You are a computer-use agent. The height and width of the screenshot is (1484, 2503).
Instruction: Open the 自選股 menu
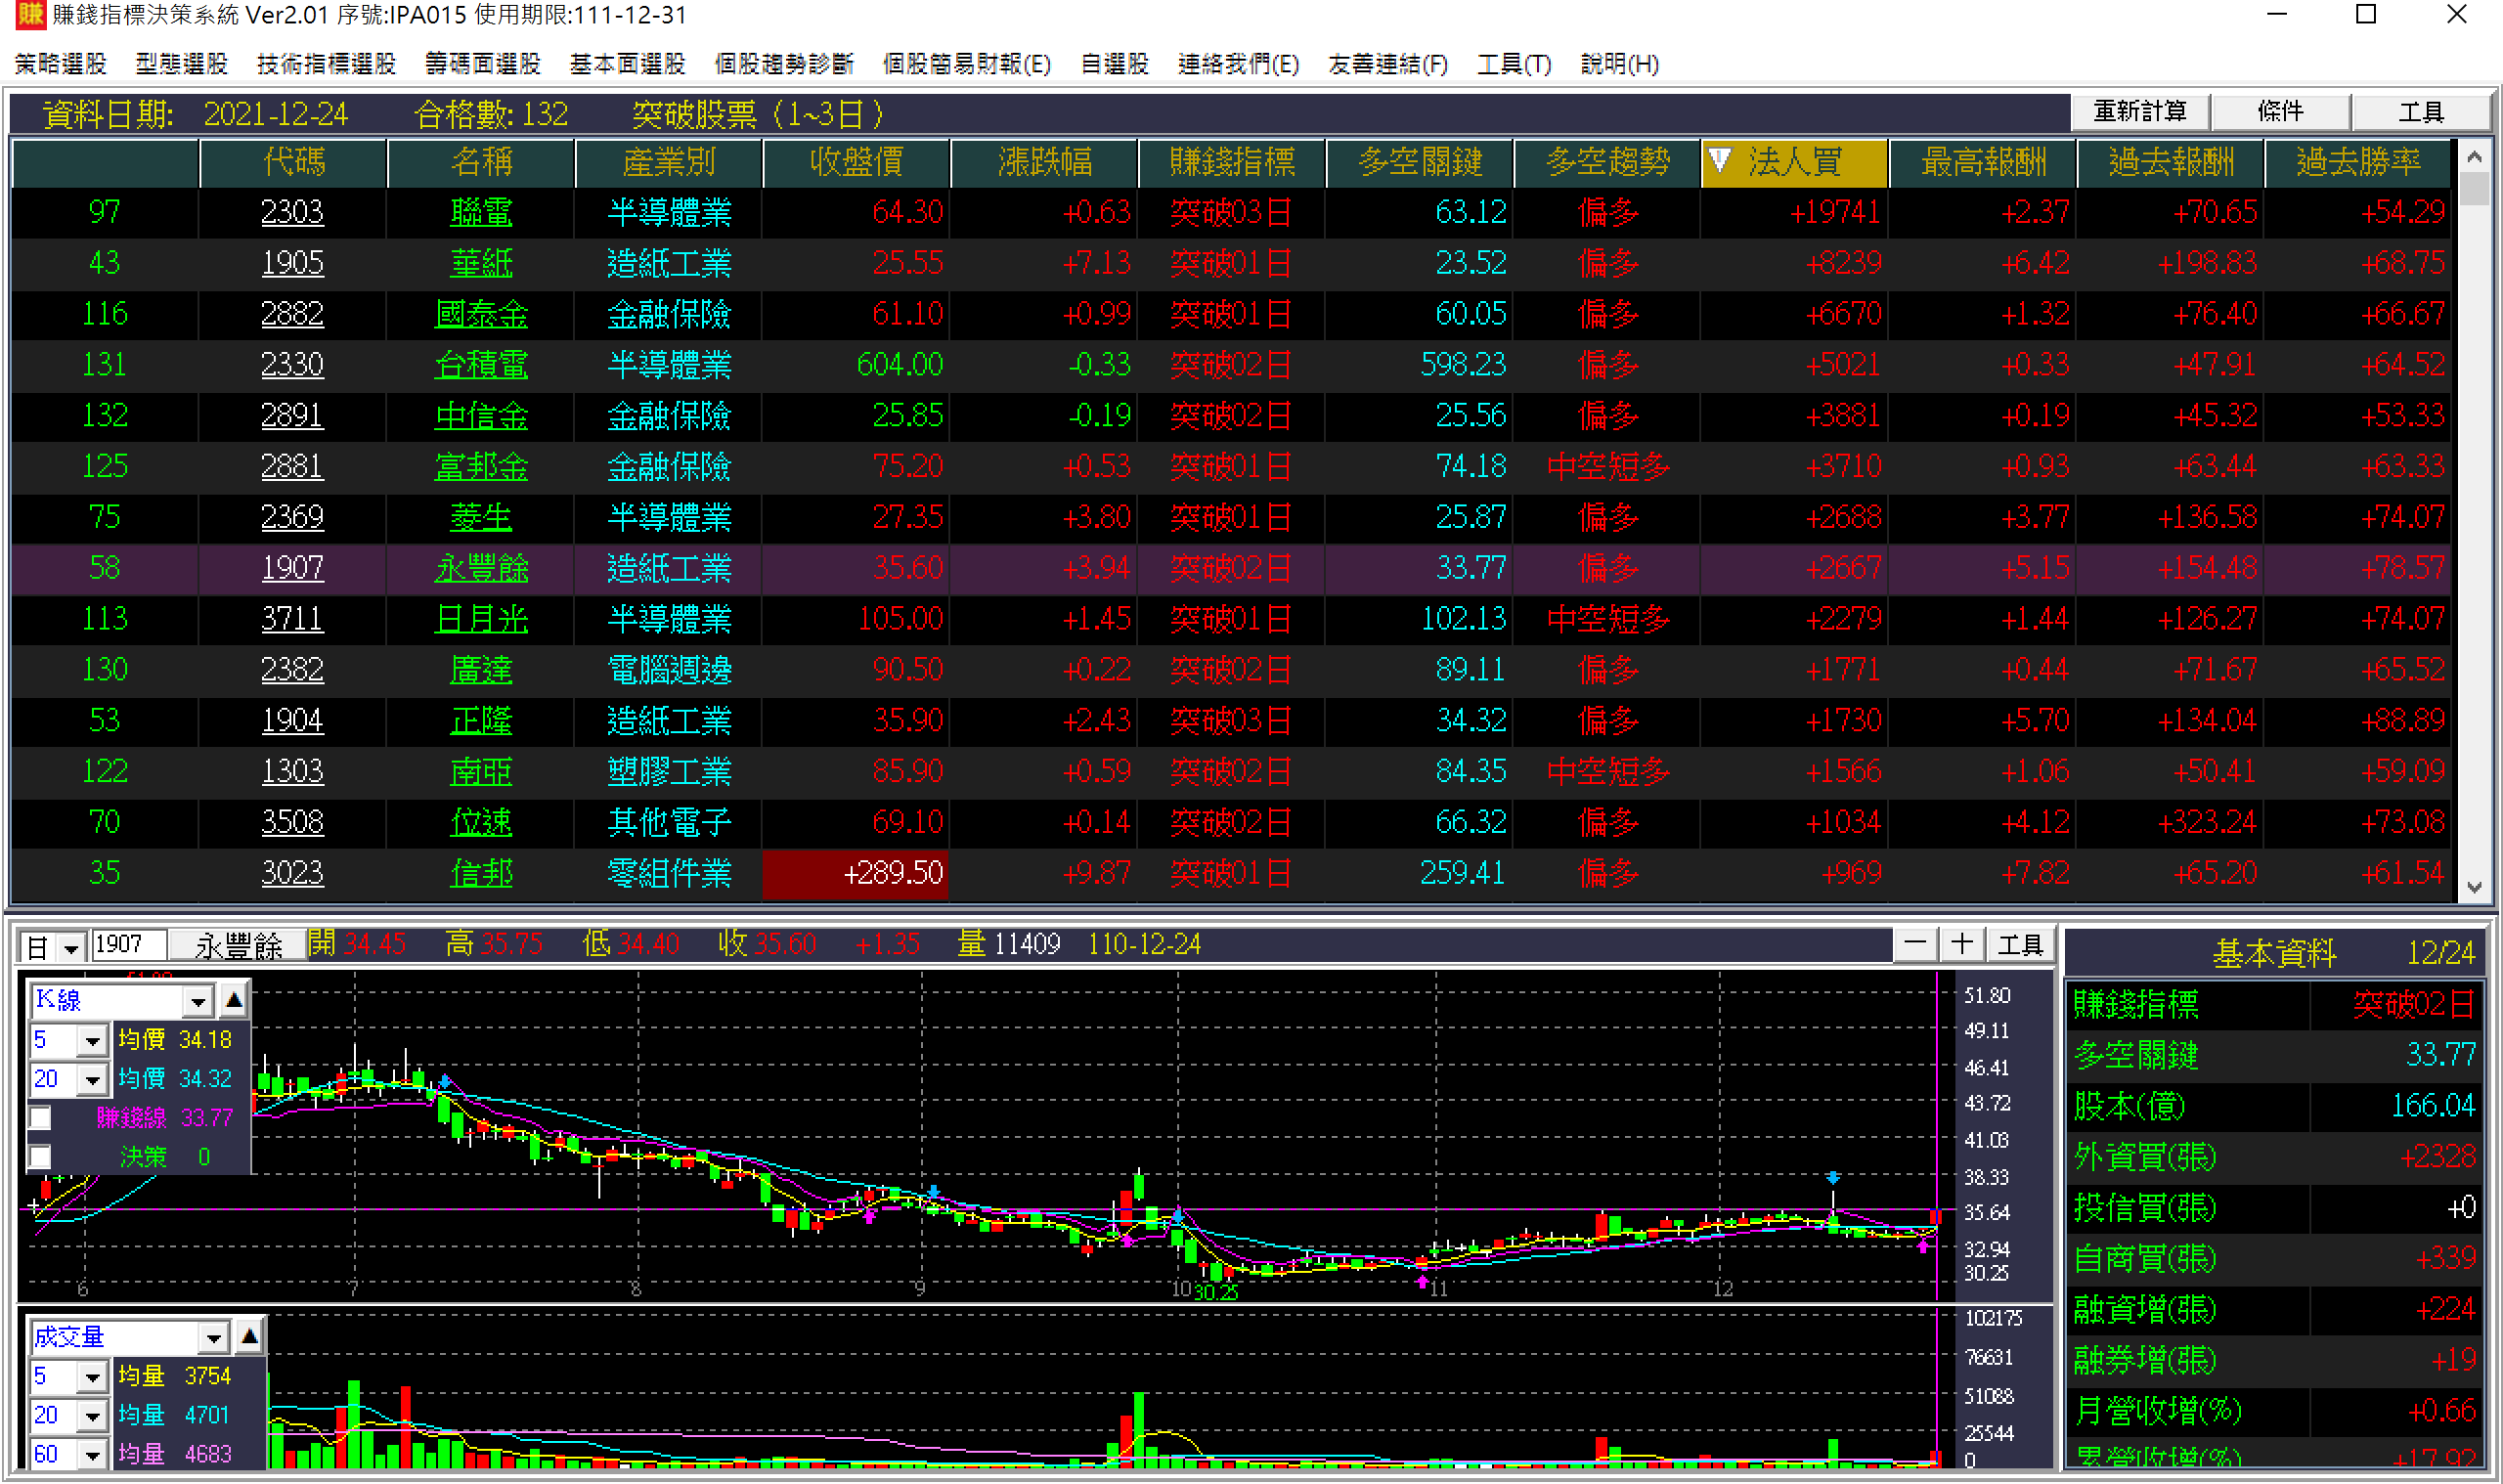pos(1114,64)
